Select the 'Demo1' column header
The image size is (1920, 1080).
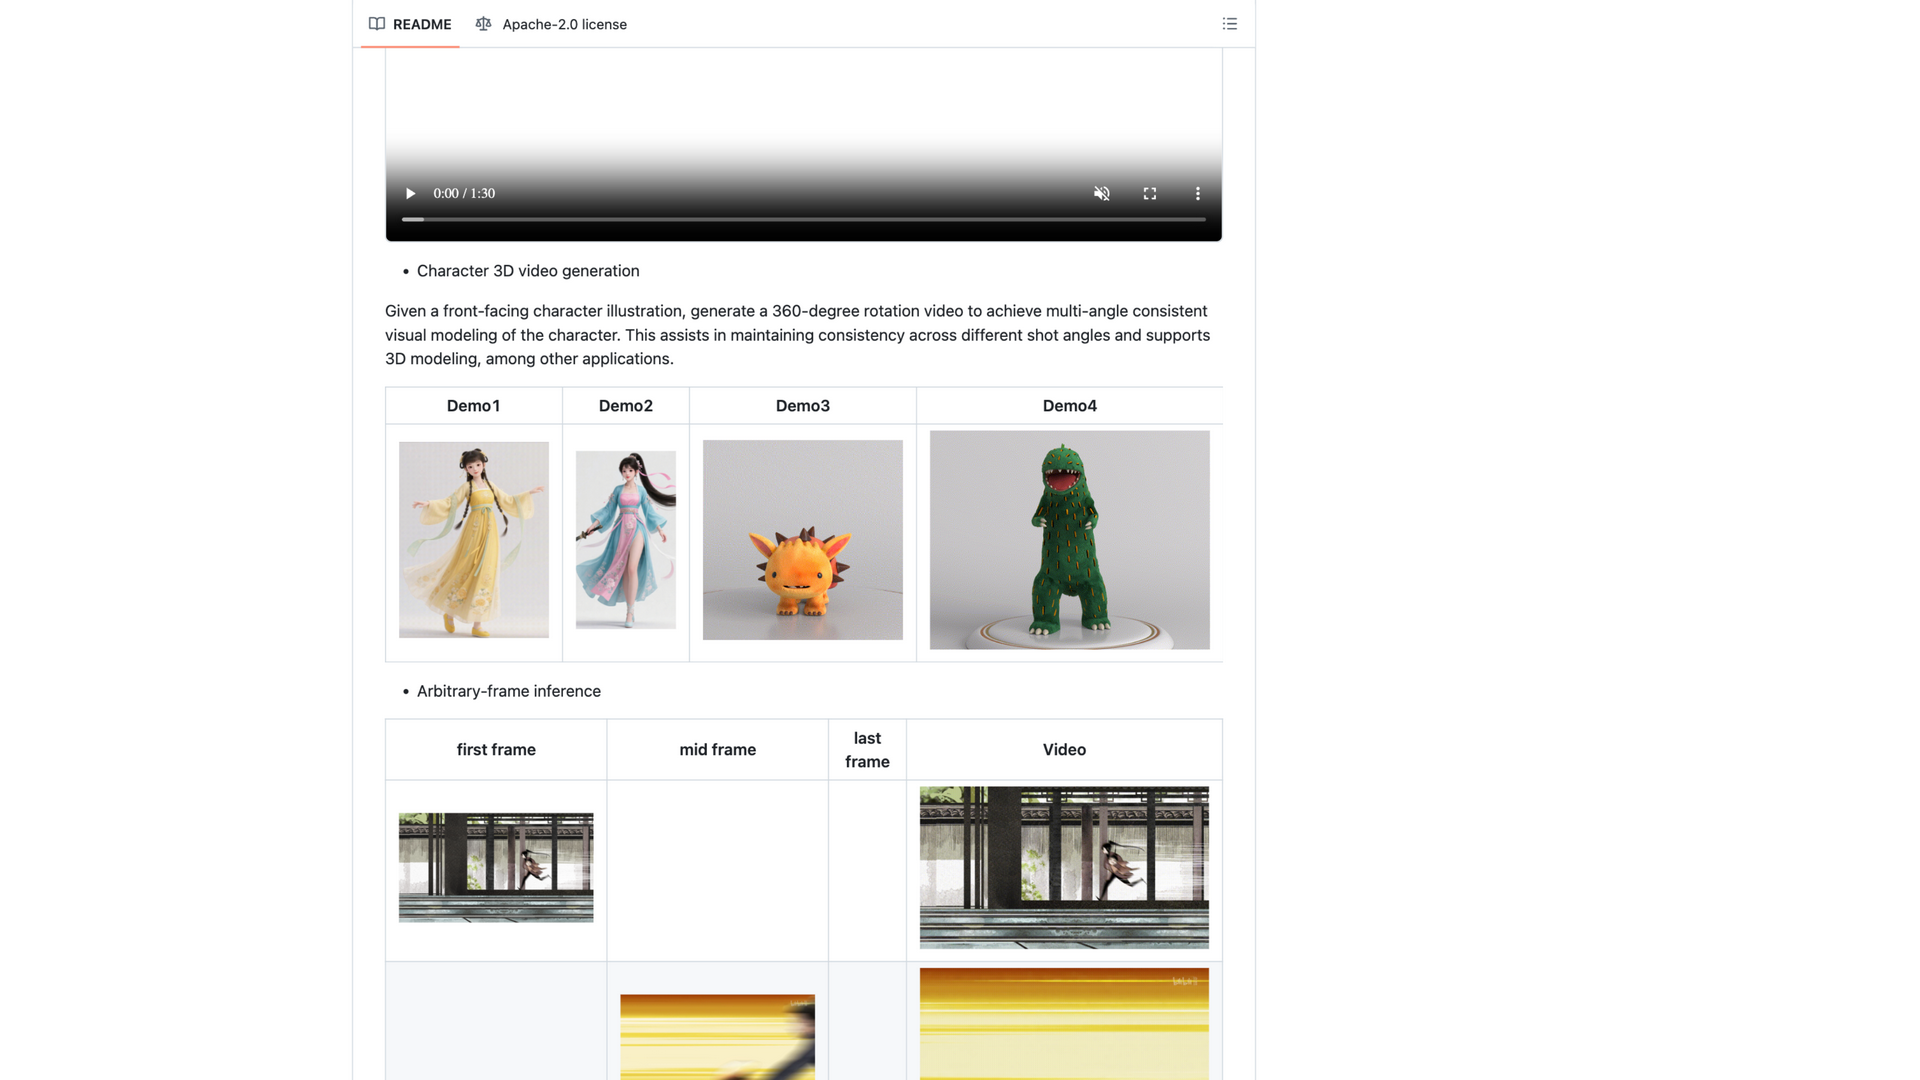click(474, 406)
